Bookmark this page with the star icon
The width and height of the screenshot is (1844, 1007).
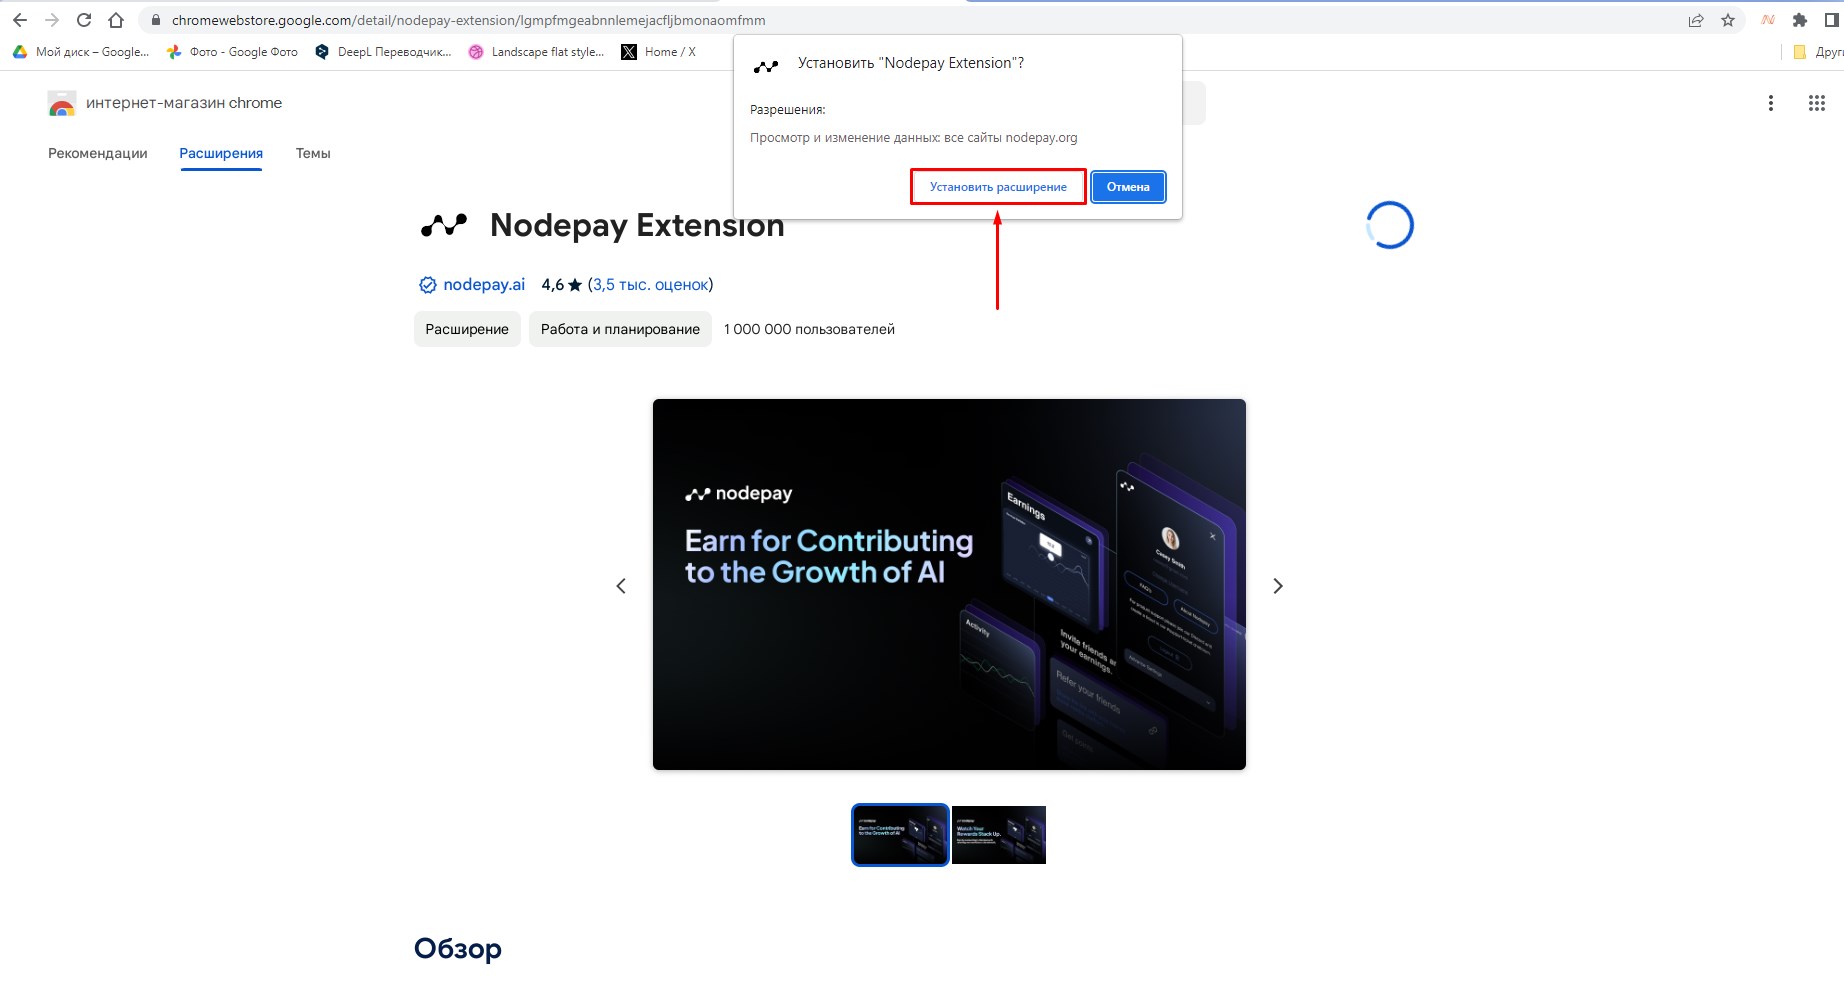pyautogui.click(x=1728, y=20)
